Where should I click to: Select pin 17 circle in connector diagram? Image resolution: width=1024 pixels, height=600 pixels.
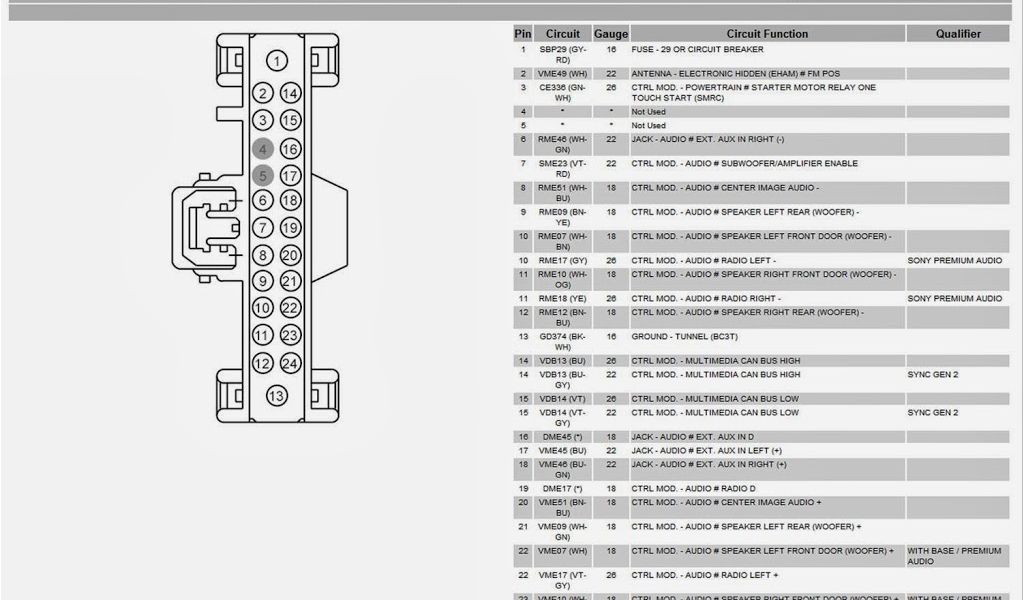pyautogui.click(x=290, y=176)
